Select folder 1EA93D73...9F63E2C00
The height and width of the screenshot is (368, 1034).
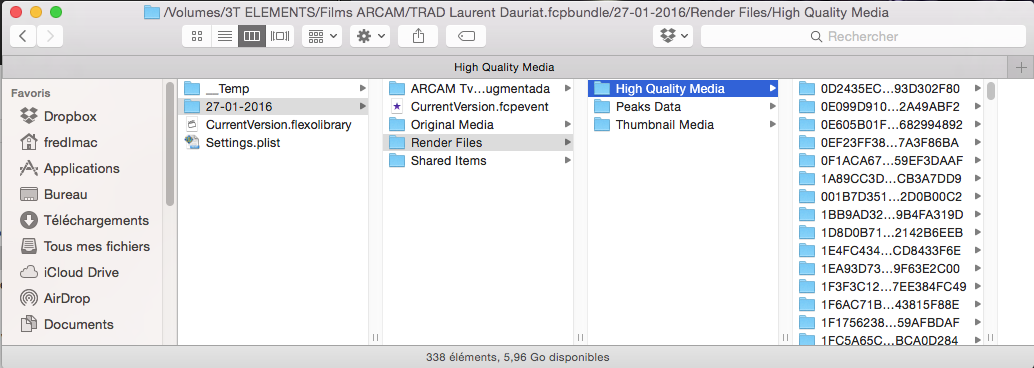click(x=888, y=268)
